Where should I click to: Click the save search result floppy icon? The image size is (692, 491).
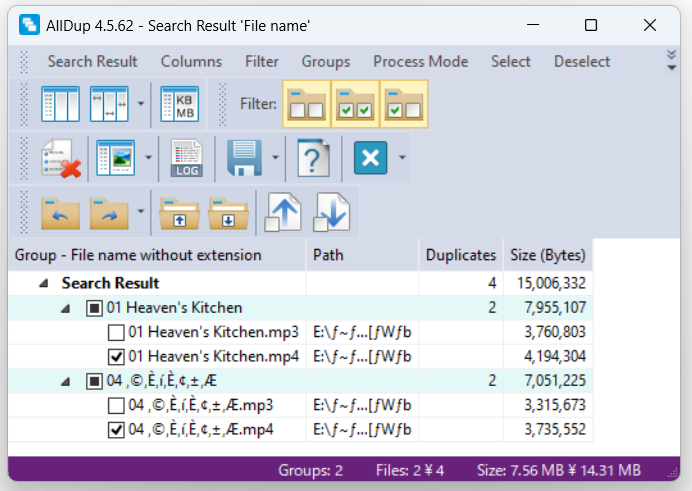point(244,158)
